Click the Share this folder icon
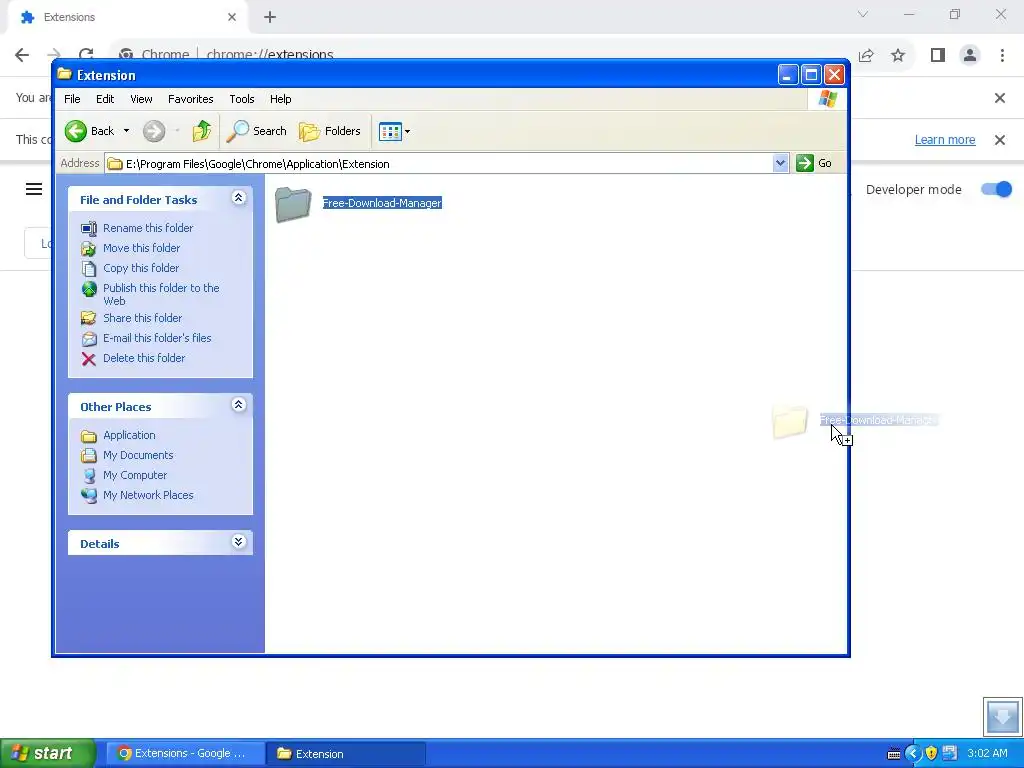The height and width of the screenshot is (768, 1024). 89,319
